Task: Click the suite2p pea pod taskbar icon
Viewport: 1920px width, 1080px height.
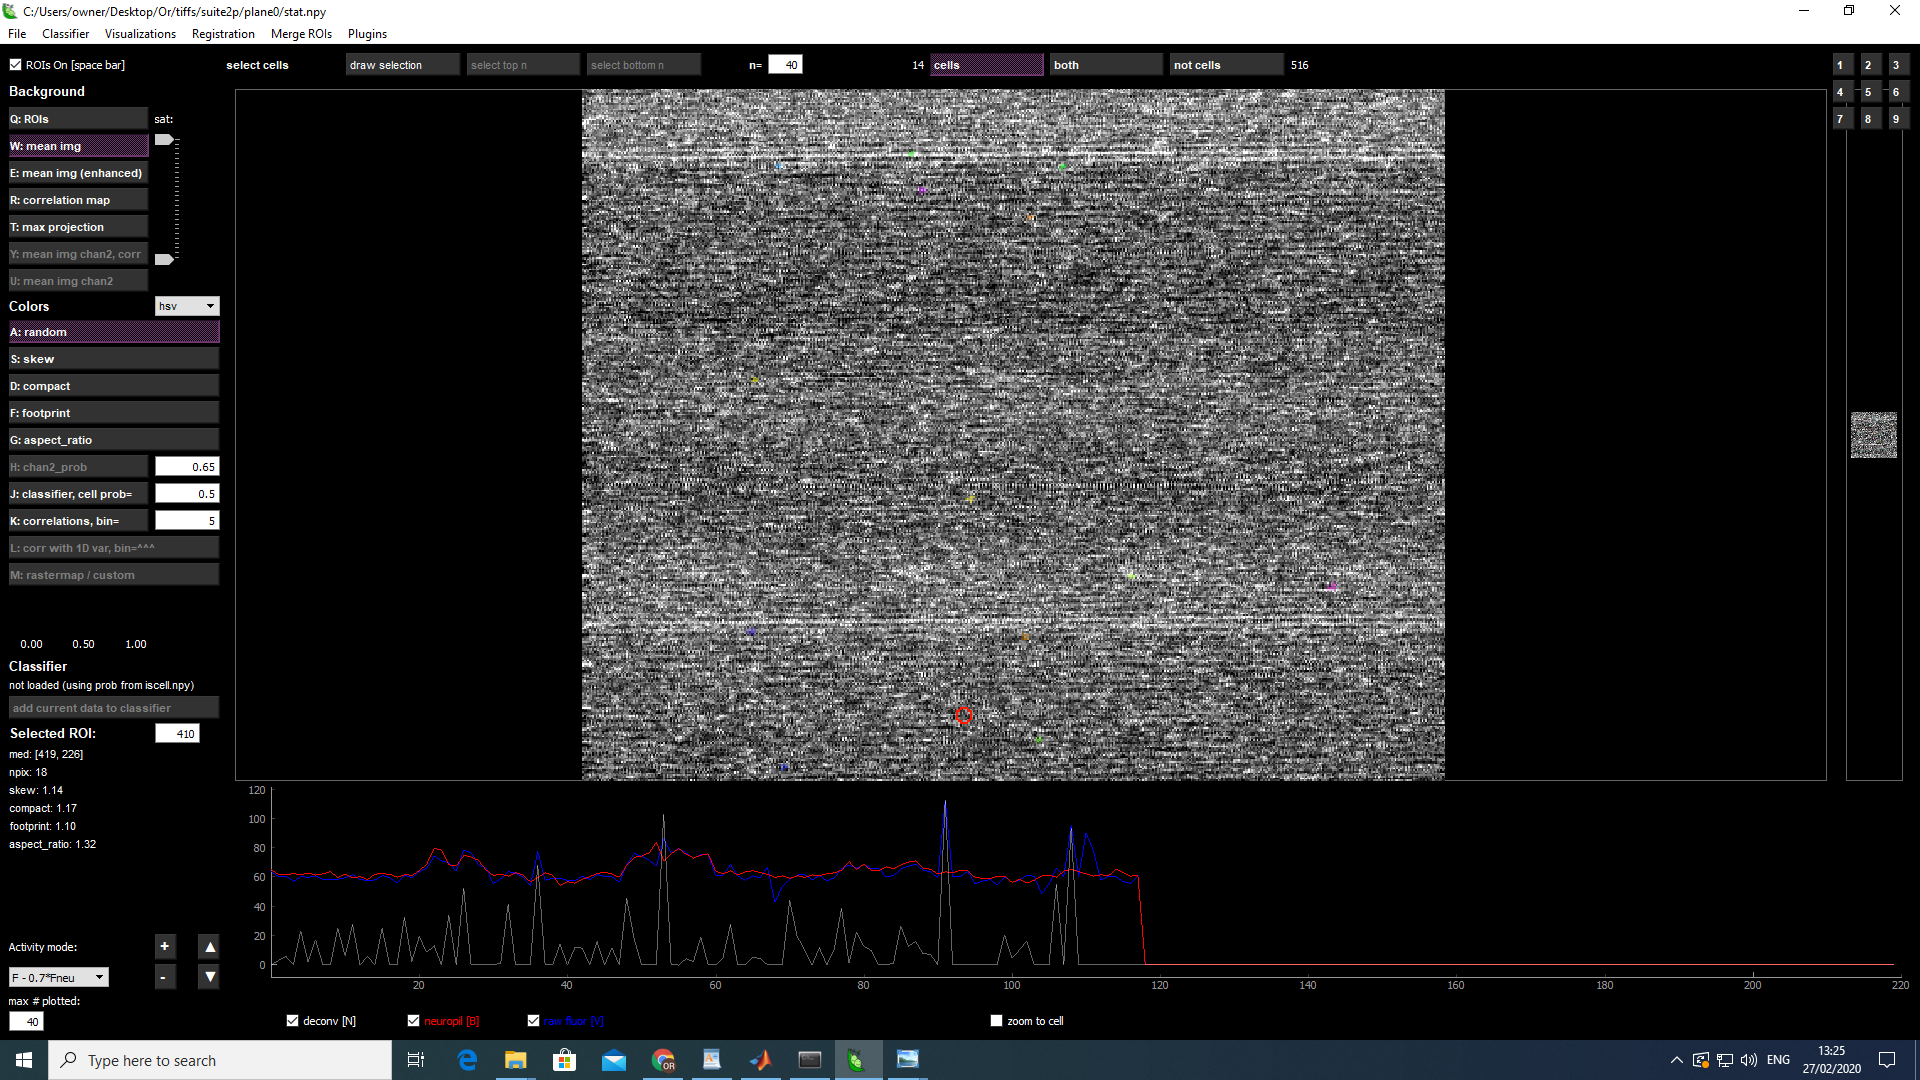Action: (x=856, y=1060)
